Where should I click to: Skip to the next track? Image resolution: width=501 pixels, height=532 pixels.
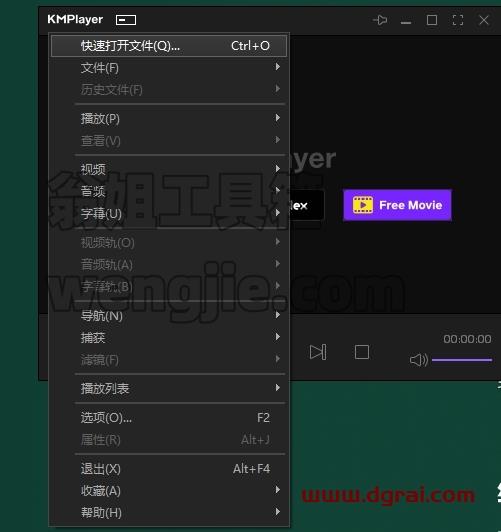(318, 352)
